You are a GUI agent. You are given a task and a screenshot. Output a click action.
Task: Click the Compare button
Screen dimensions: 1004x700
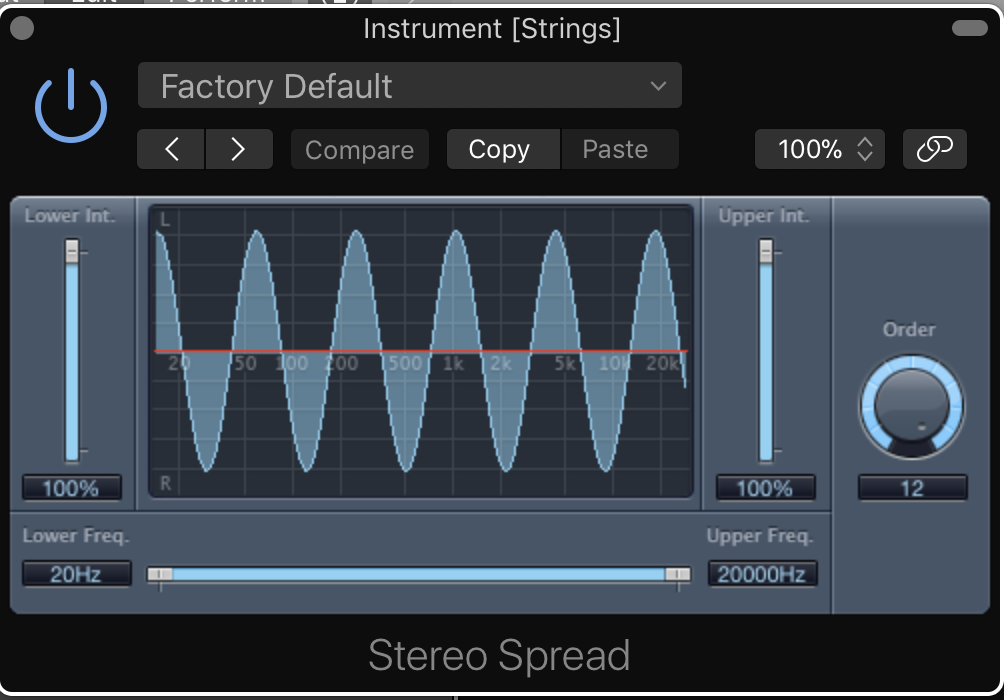[x=359, y=150]
